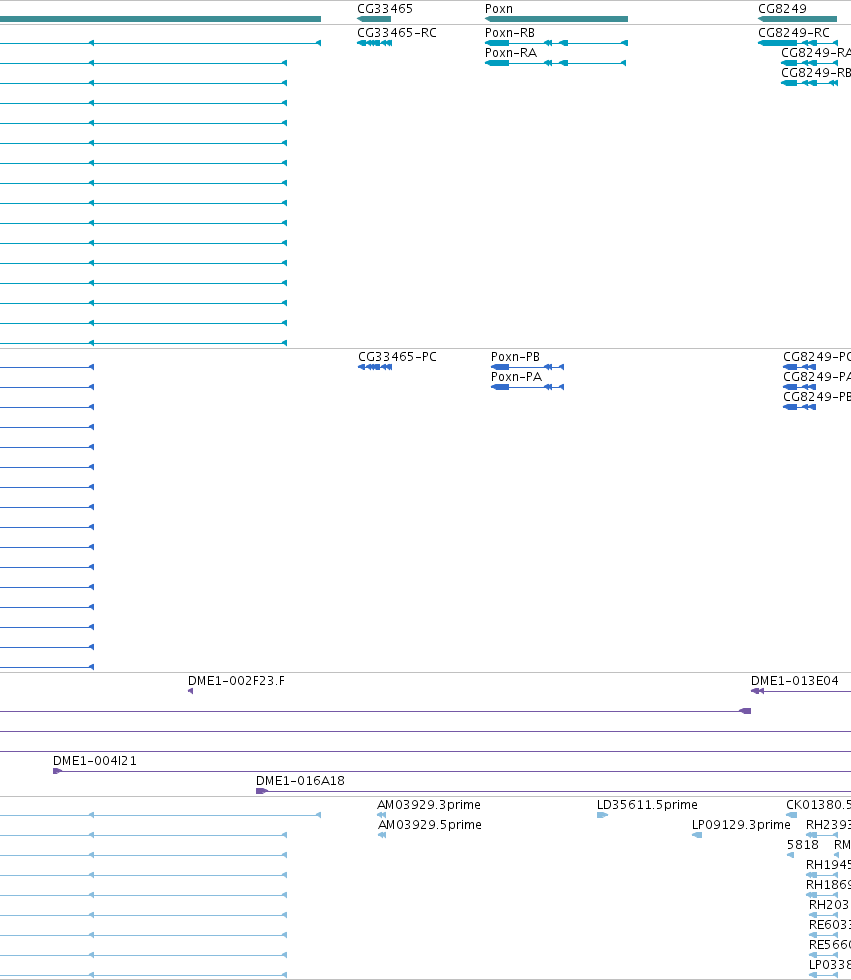Open the RH1869 EST entry
The image size is (851, 980).
pyautogui.click(x=822, y=895)
